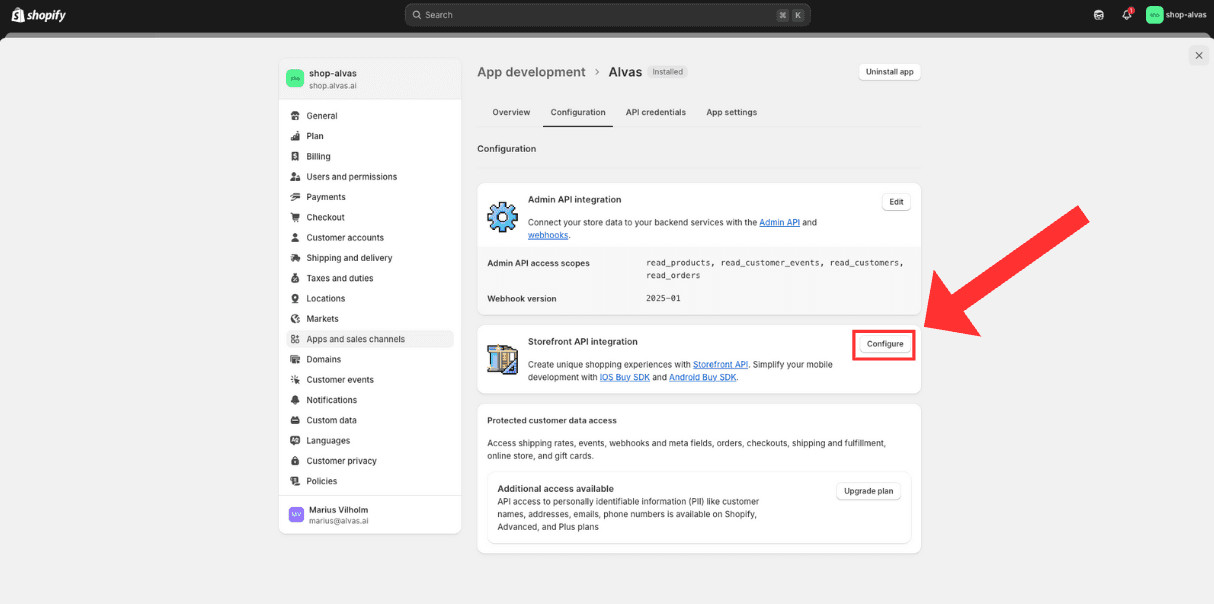Click the Shipping and delivery truck icon

pyautogui.click(x=295, y=258)
